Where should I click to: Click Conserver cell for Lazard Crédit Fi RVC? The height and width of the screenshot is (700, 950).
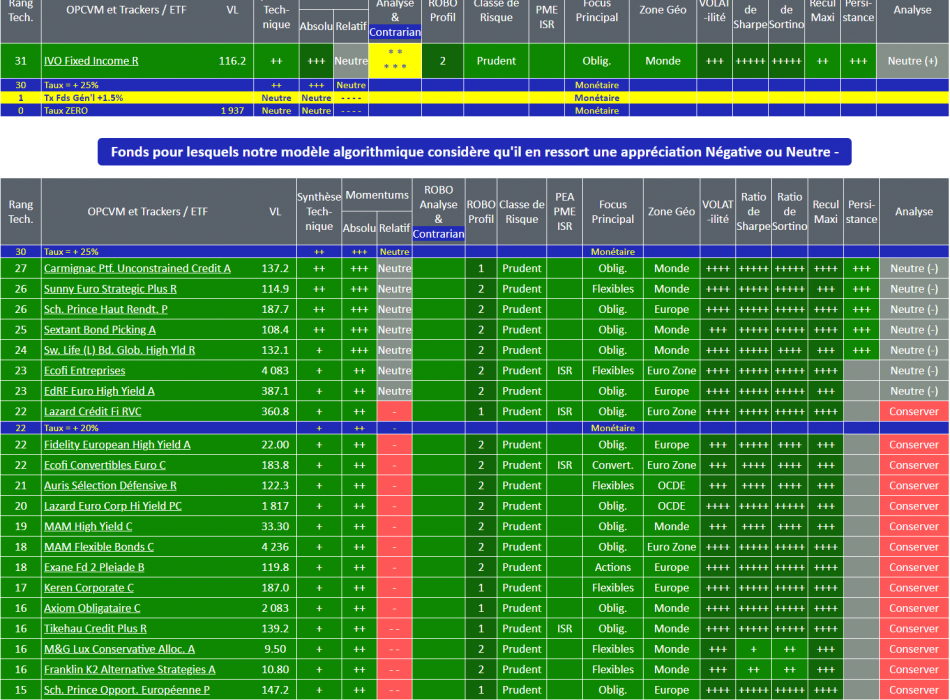914,412
